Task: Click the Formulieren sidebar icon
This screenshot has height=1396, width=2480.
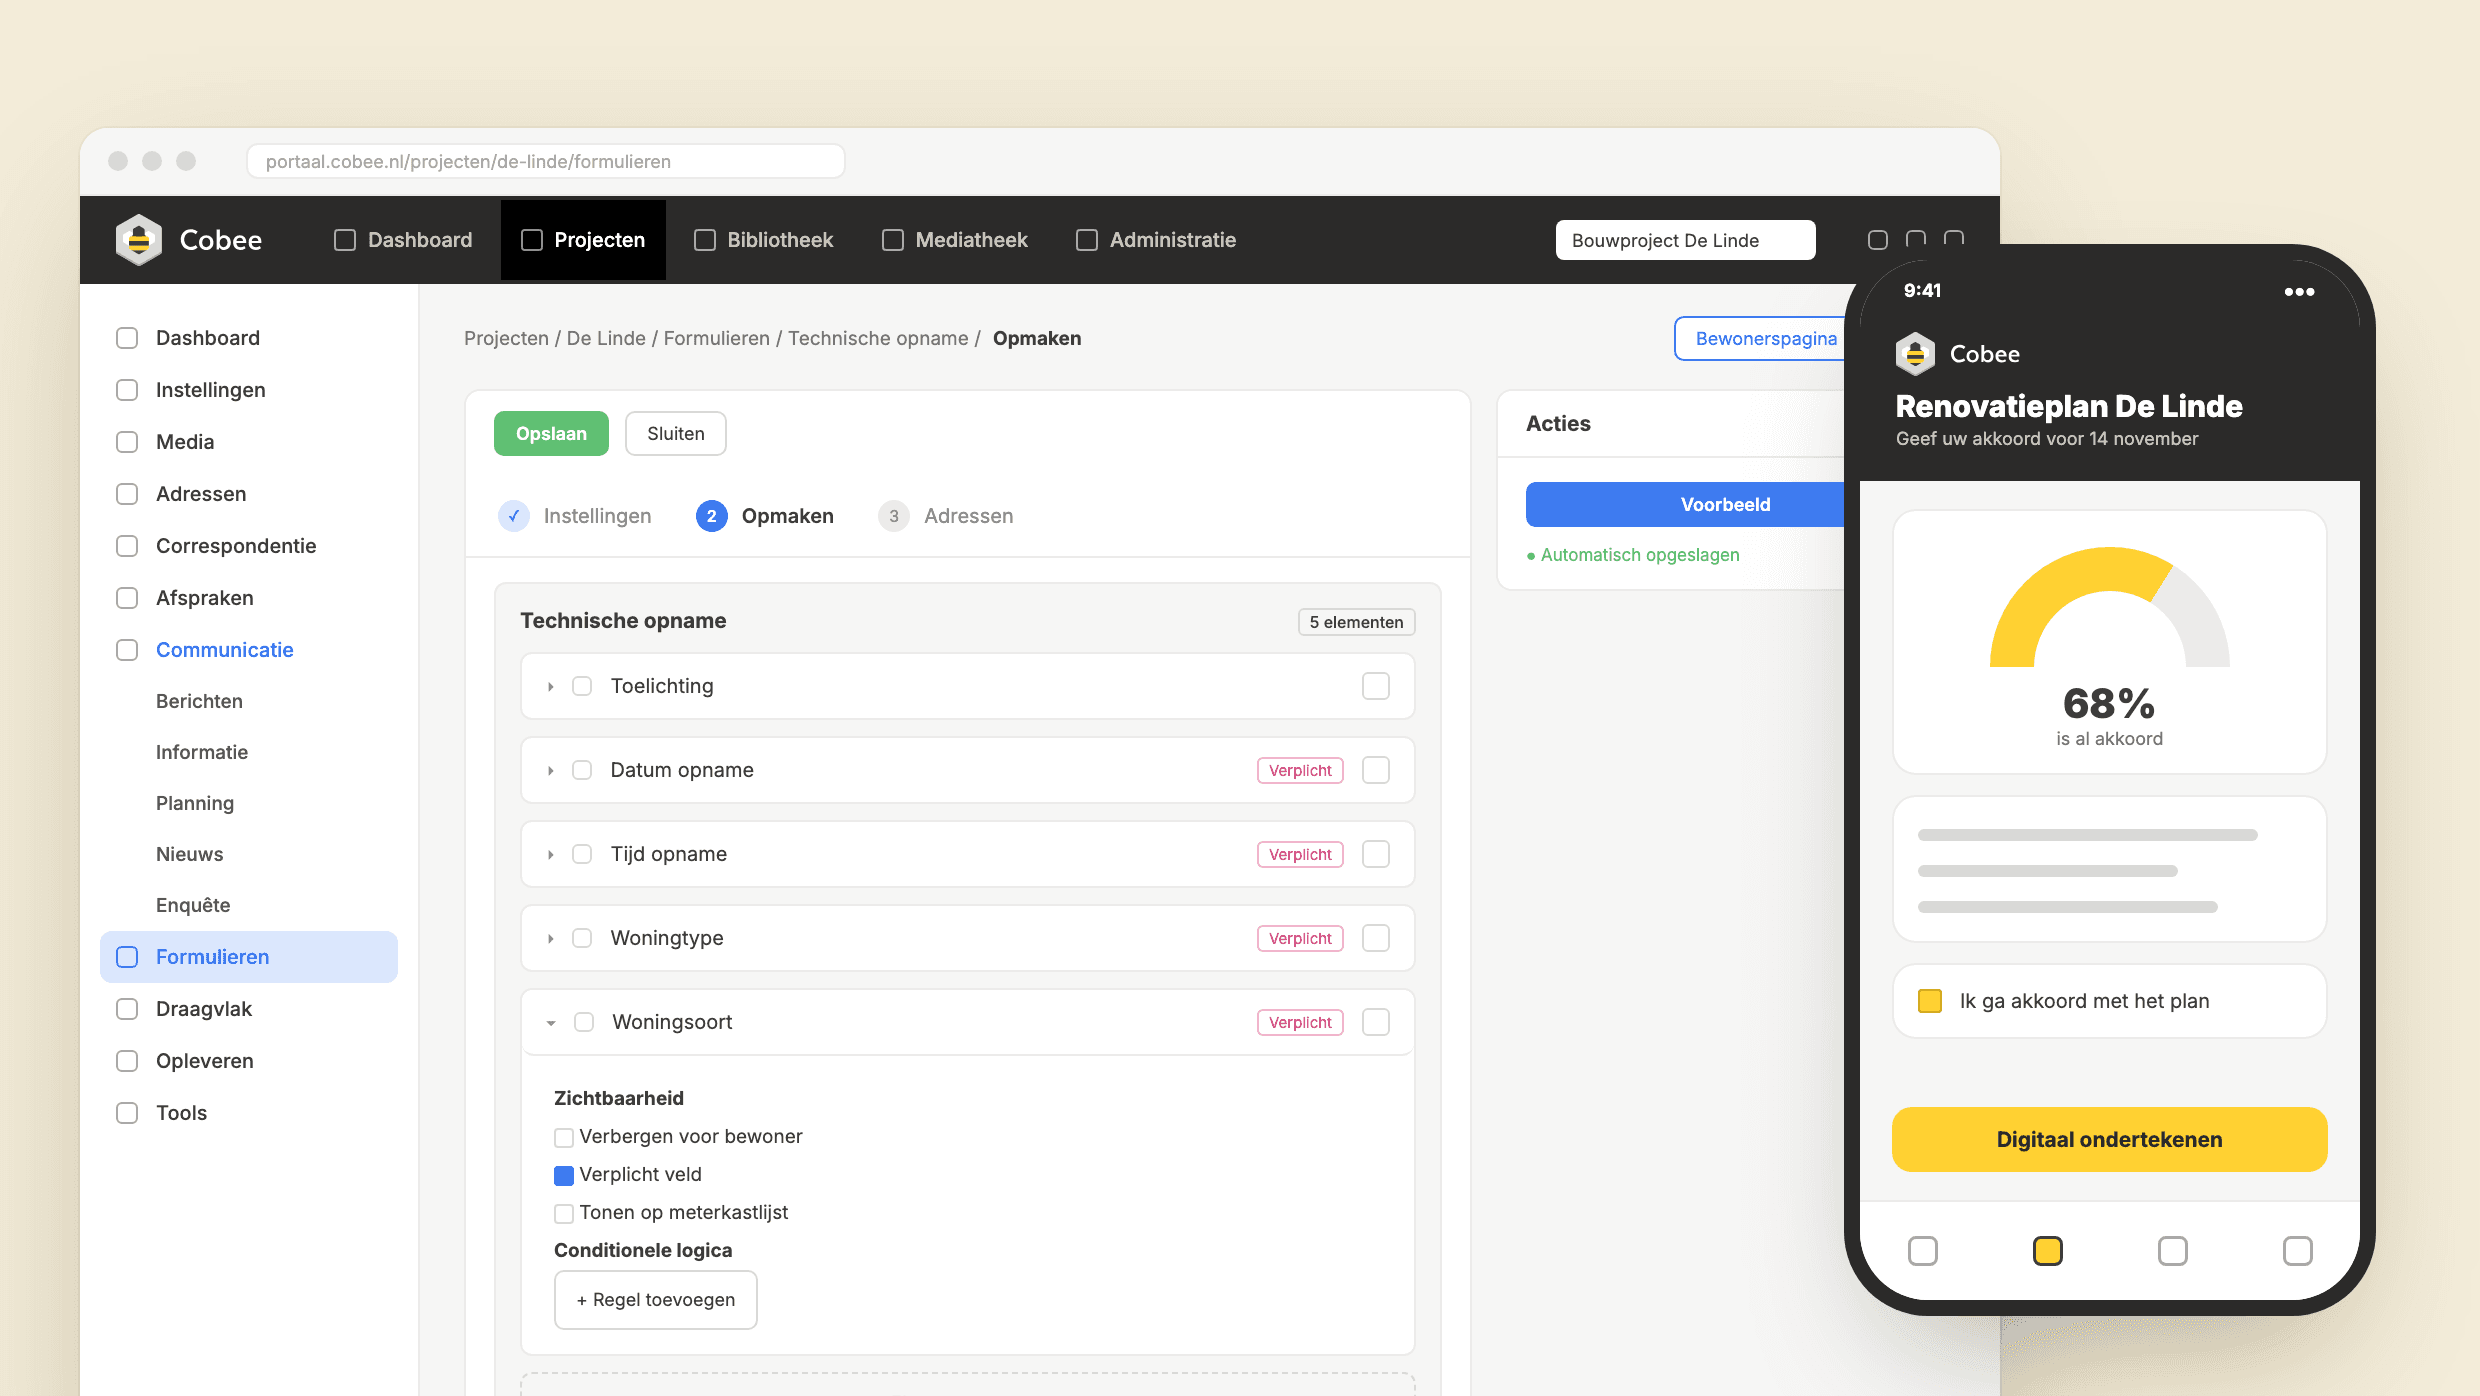Action: (127, 957)
